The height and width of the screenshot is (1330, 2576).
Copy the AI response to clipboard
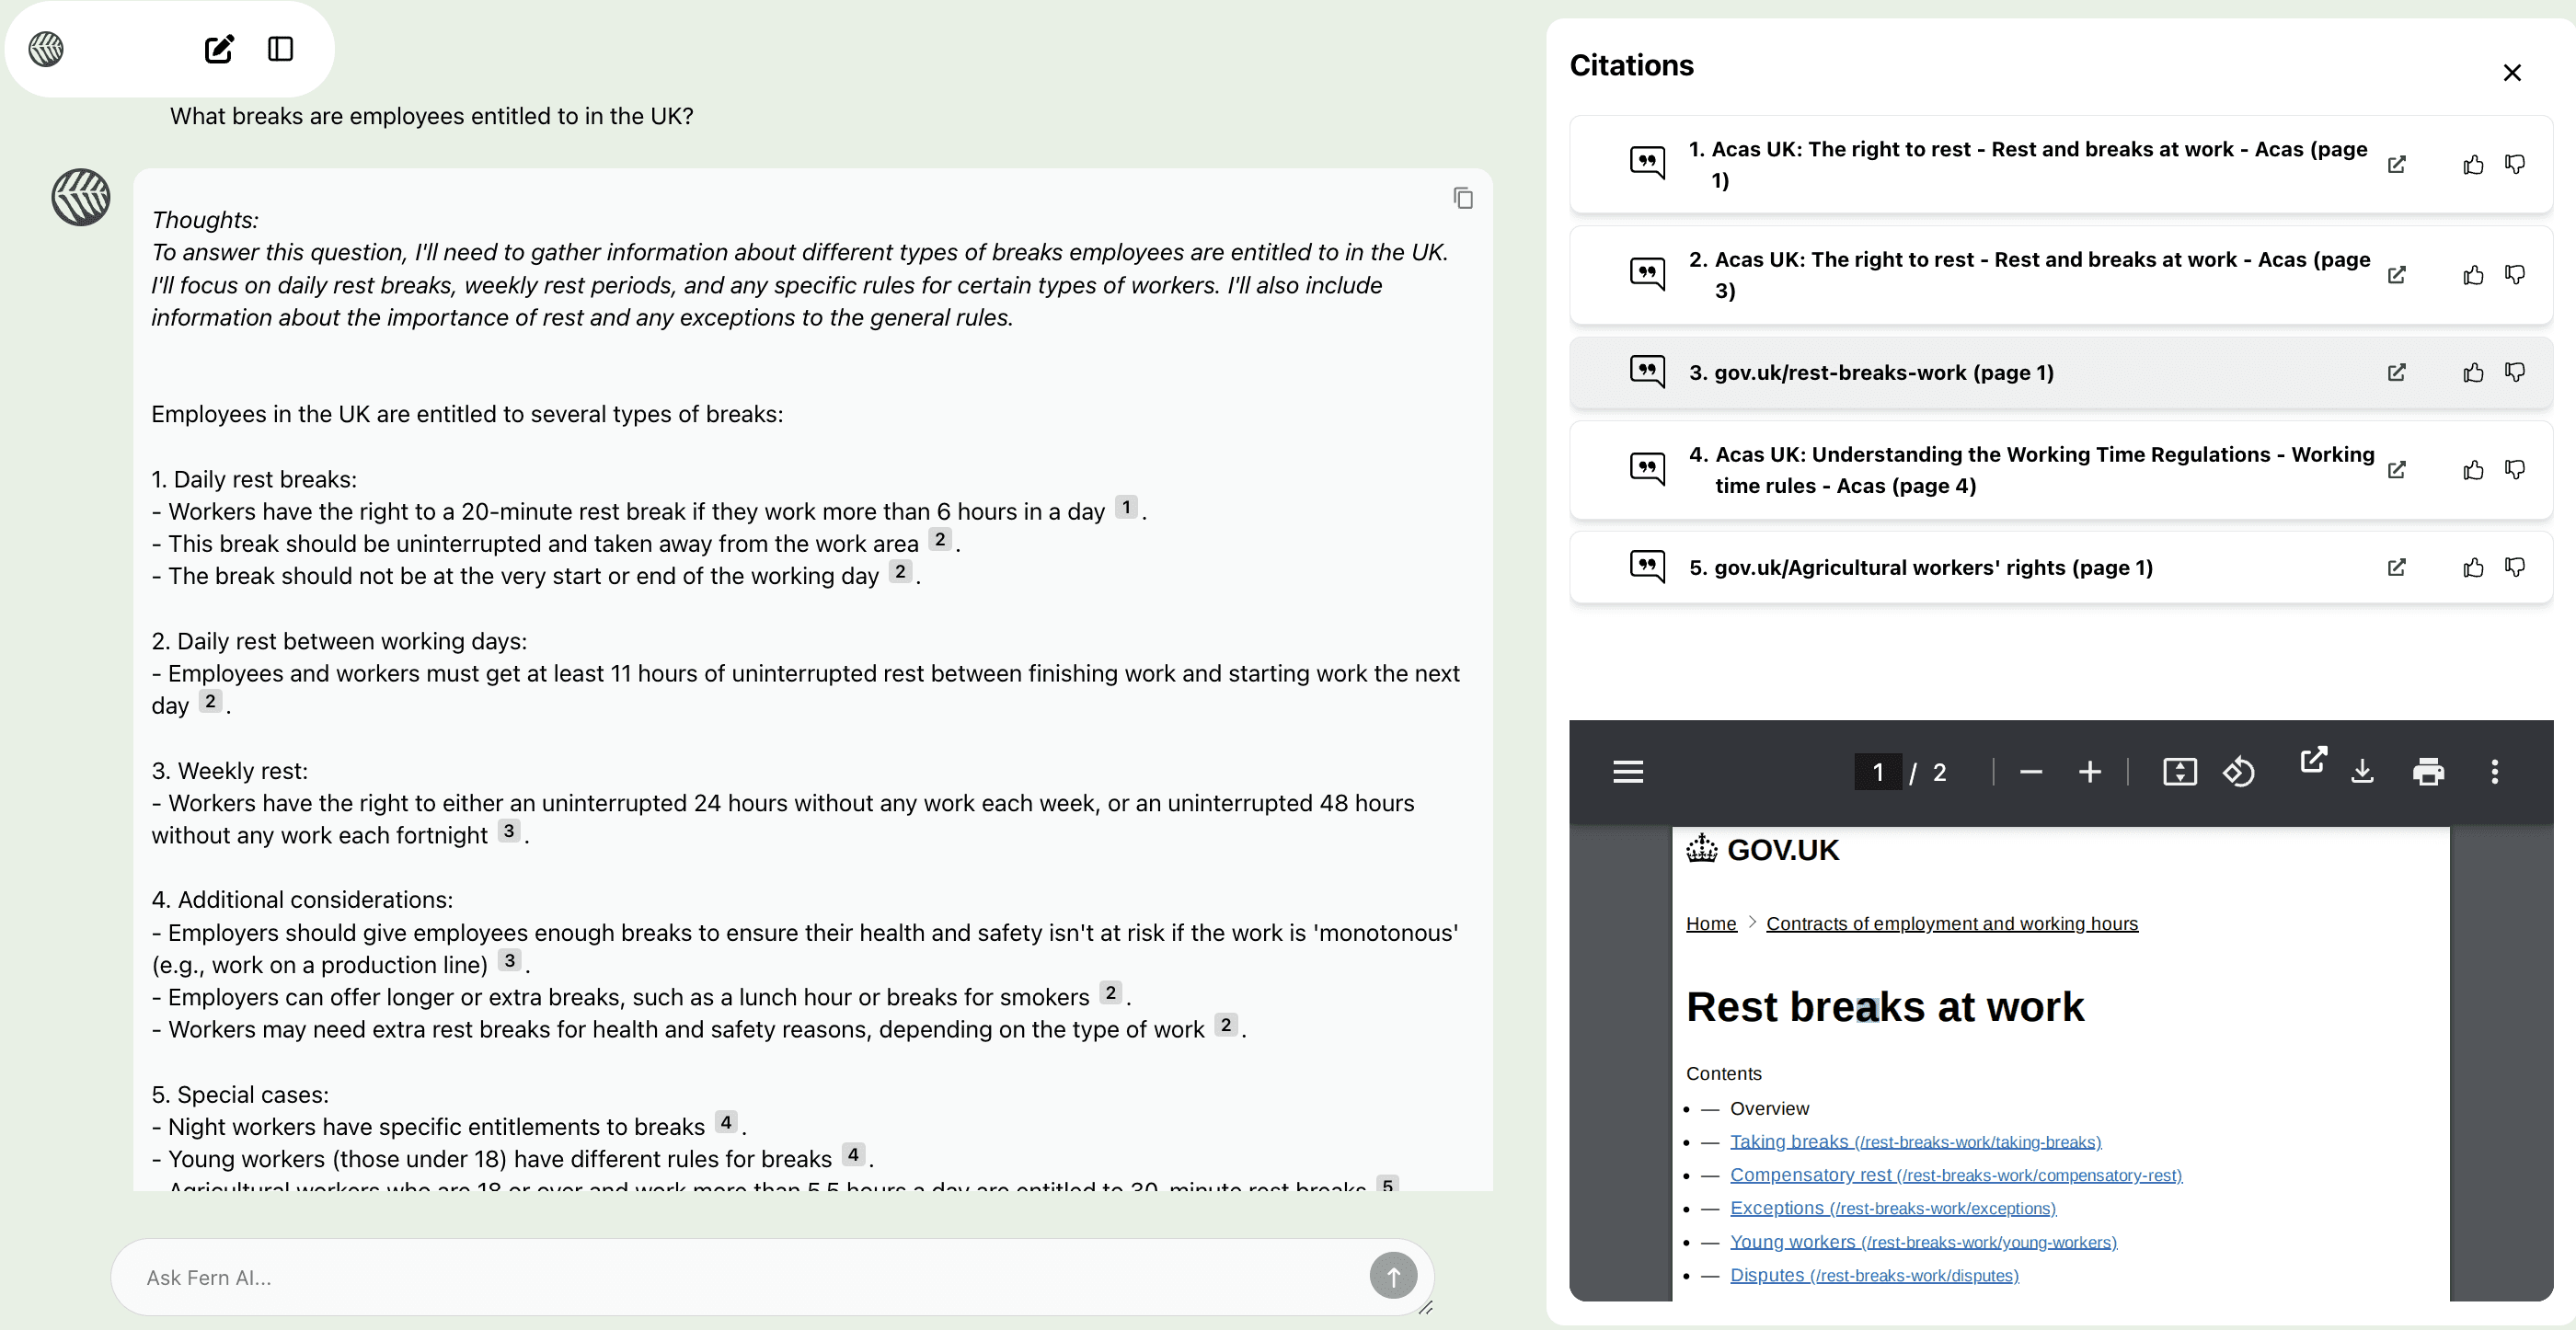1463,198
